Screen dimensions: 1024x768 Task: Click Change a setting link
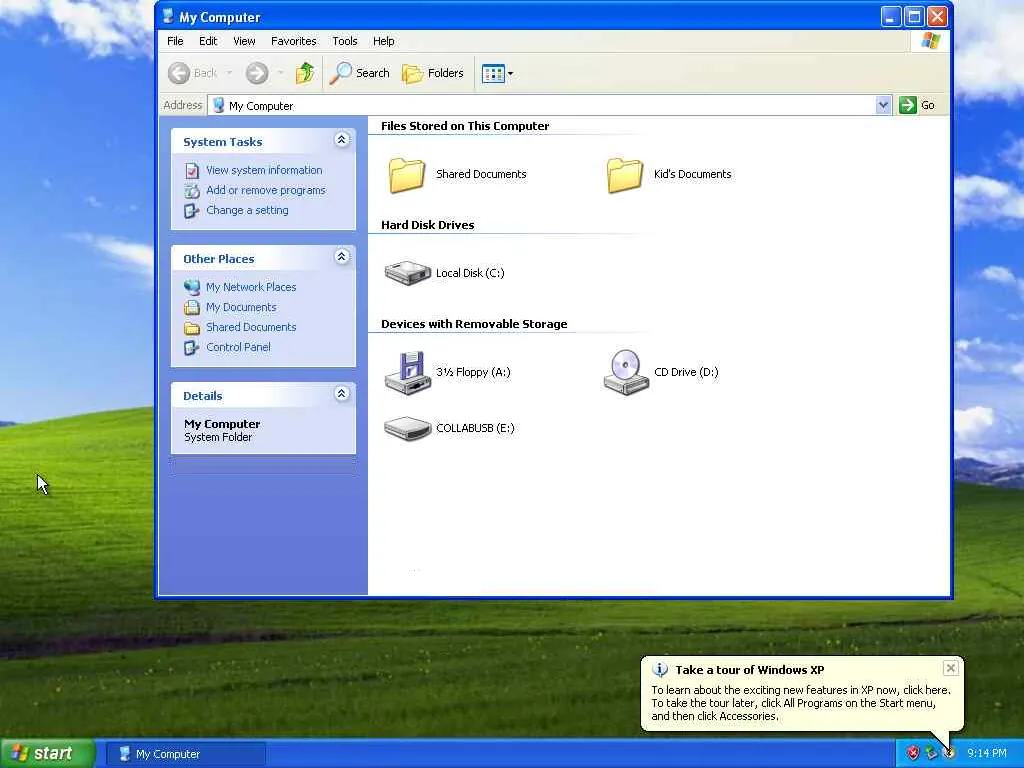pos(247,210)
